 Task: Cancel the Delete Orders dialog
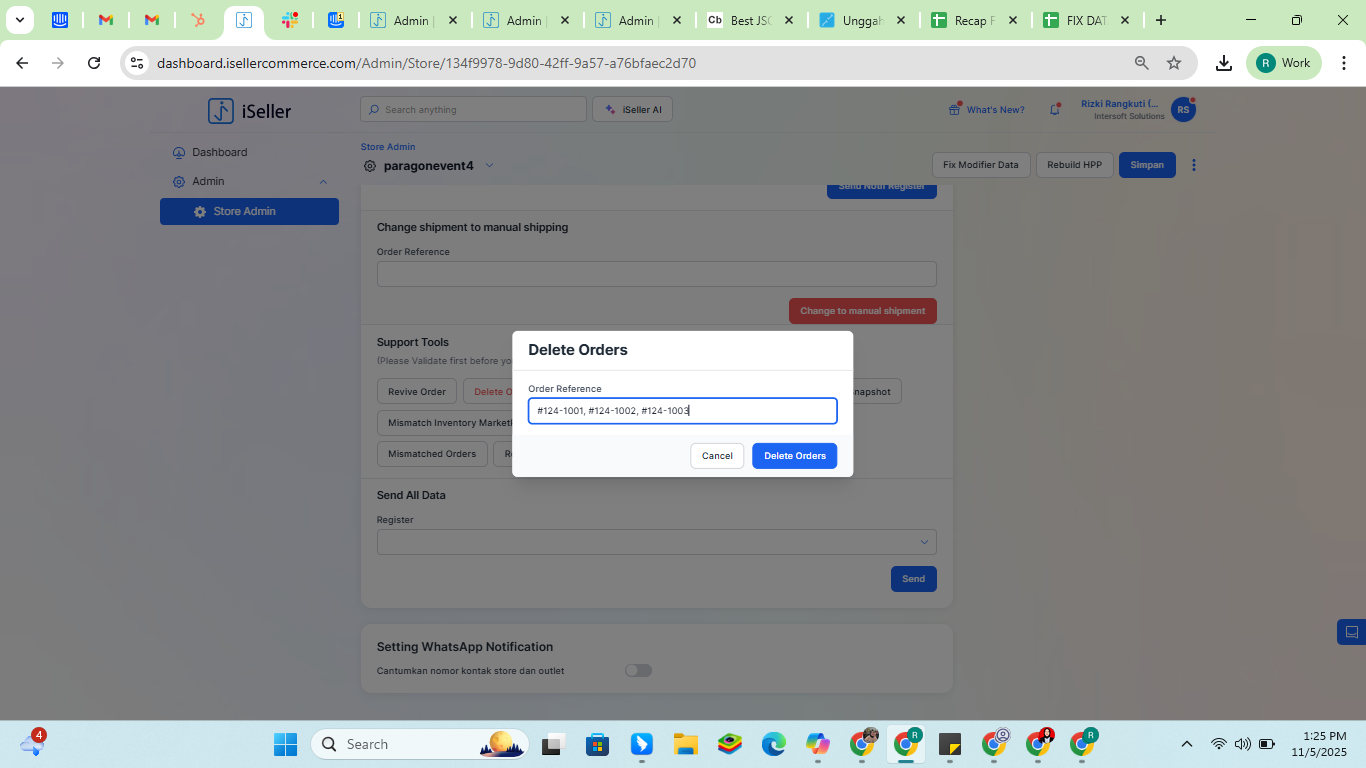tap(717, 456)
